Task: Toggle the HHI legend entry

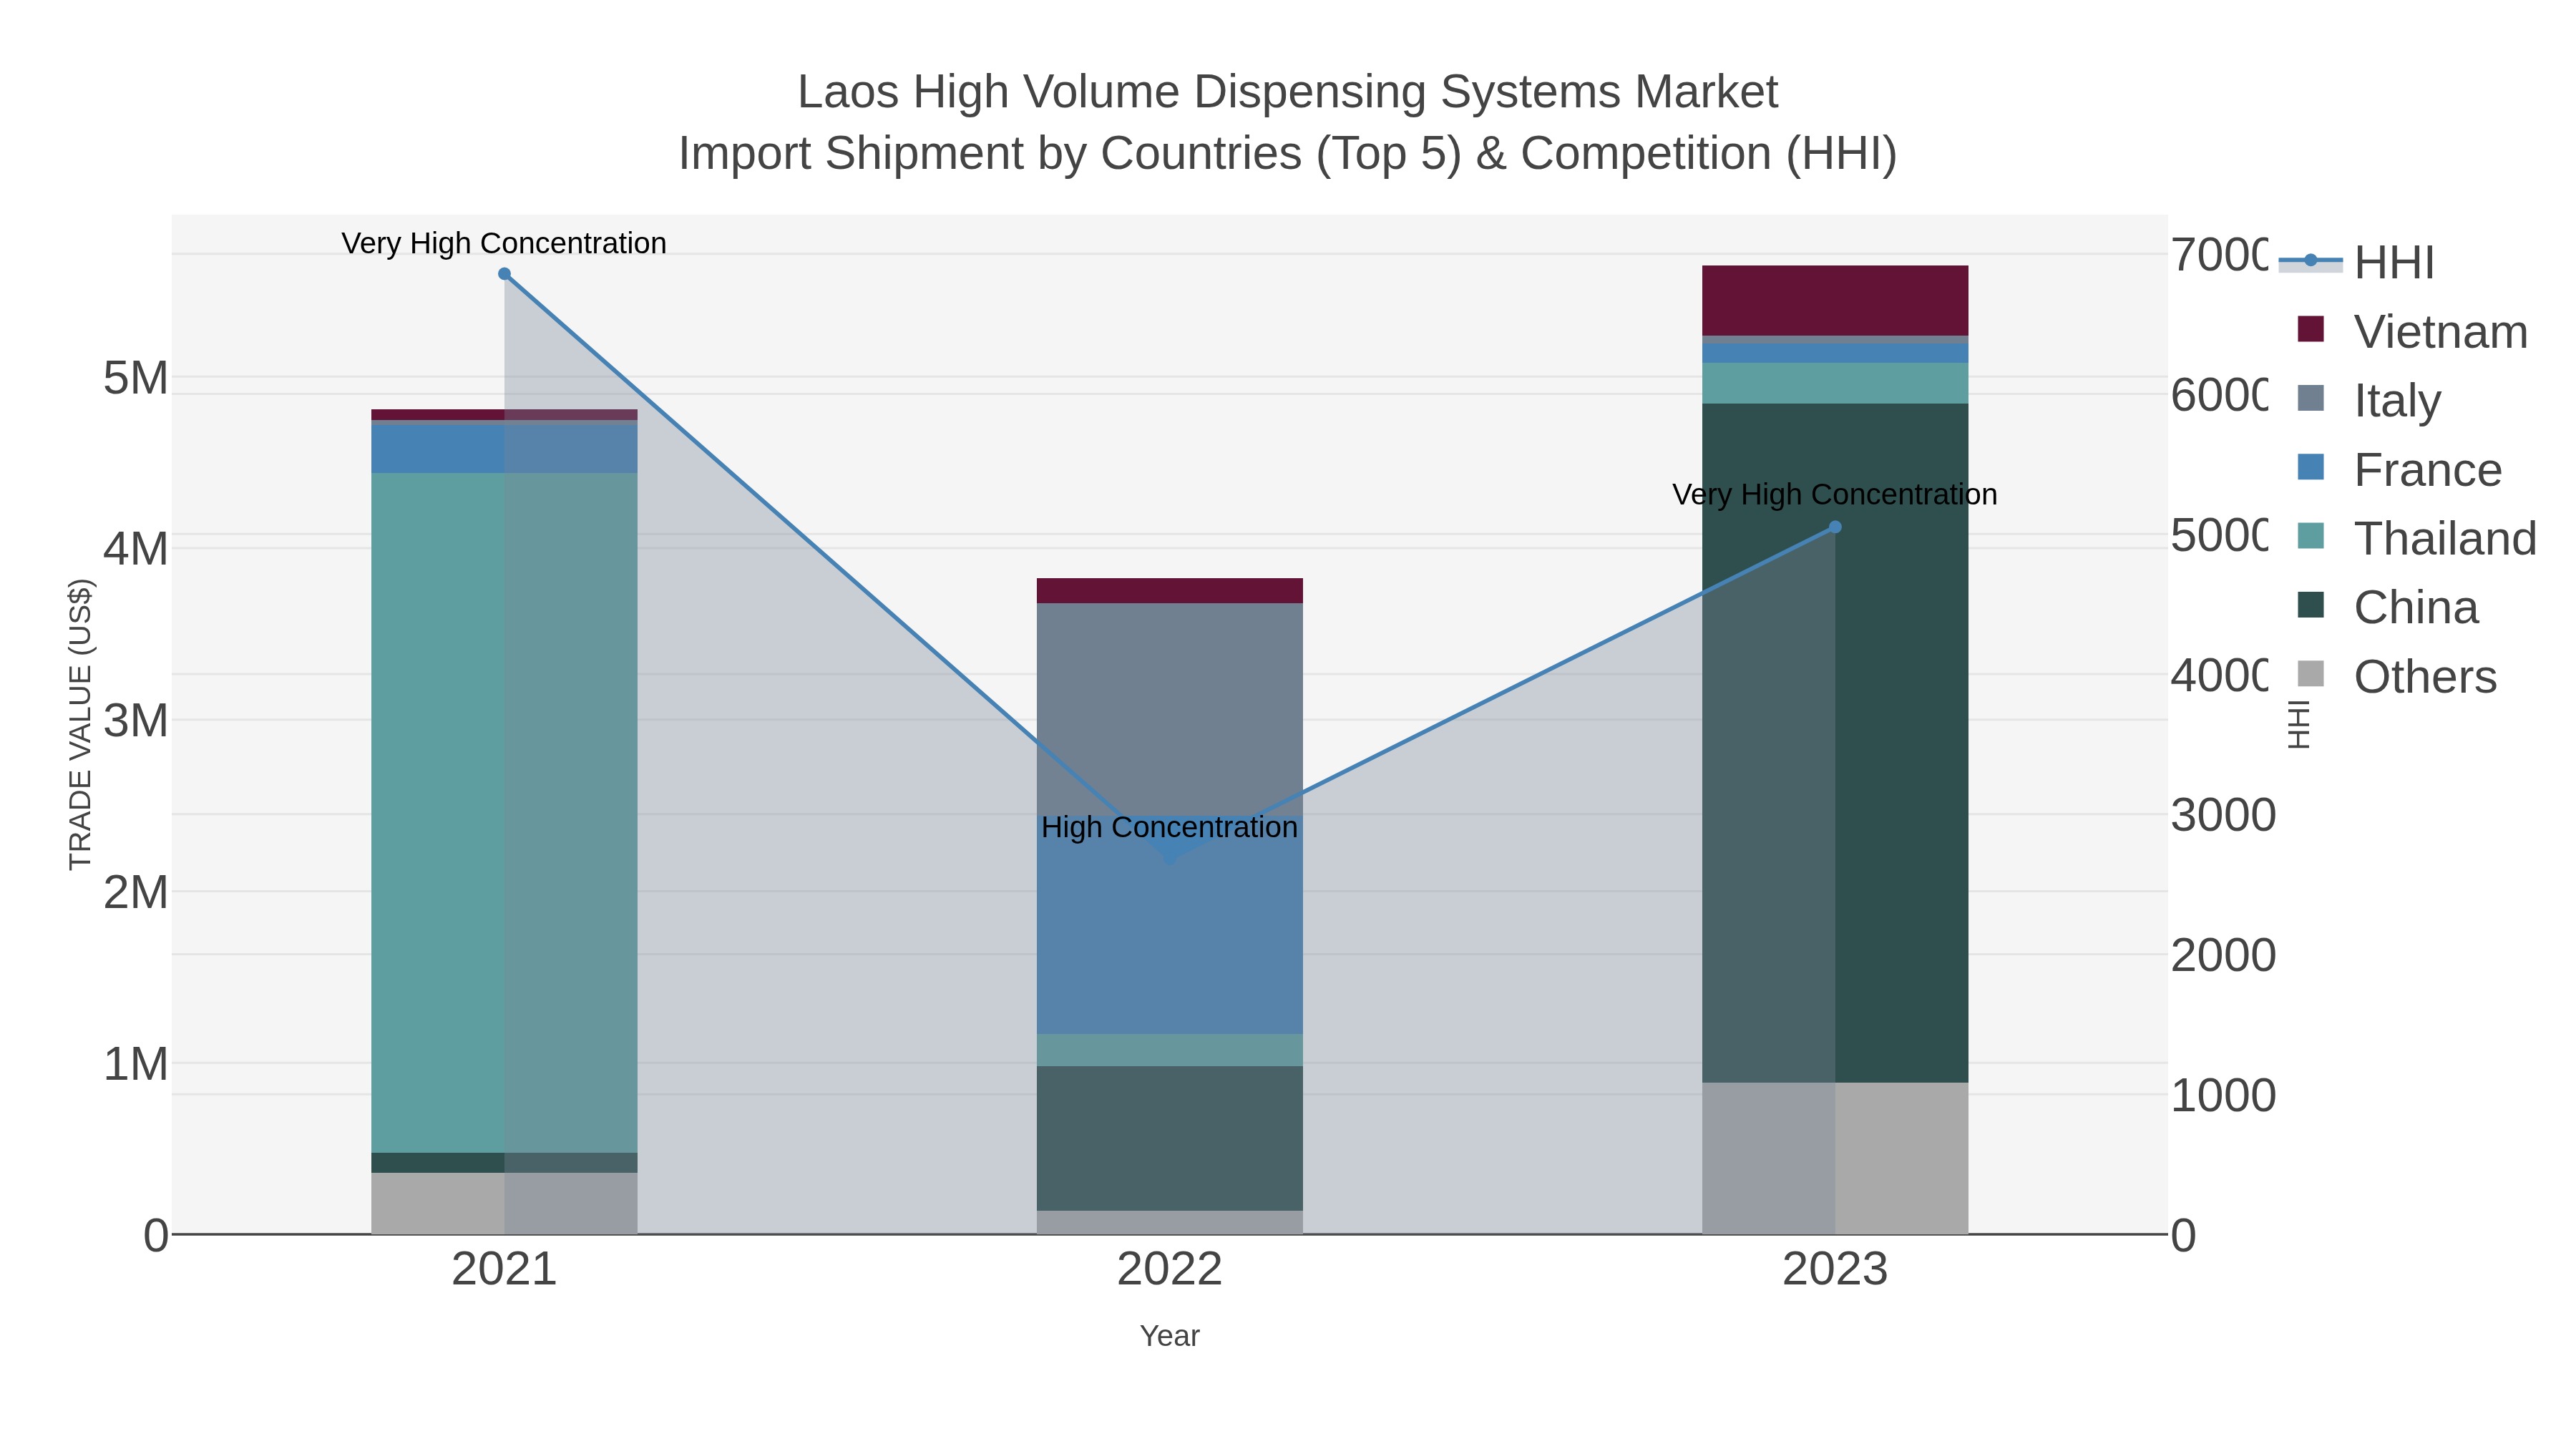Action: coord(2356,262)
